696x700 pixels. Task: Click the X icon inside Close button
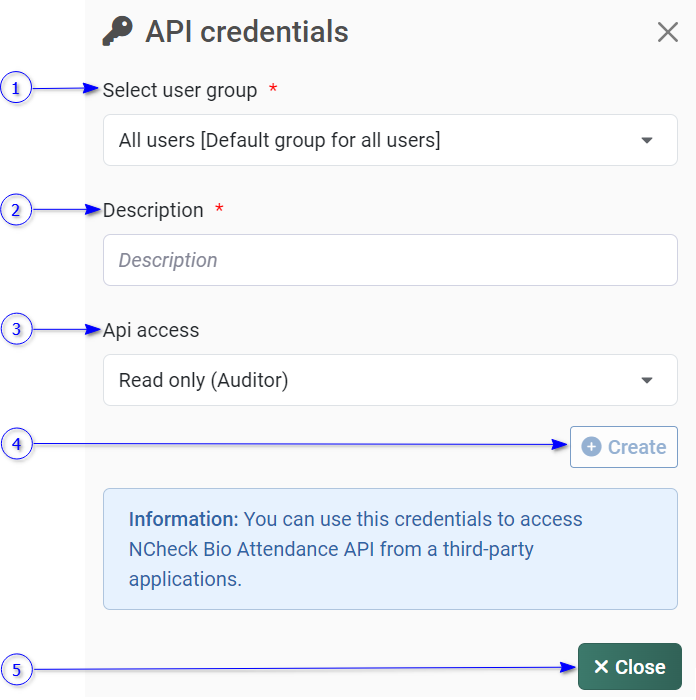(601, 667)
